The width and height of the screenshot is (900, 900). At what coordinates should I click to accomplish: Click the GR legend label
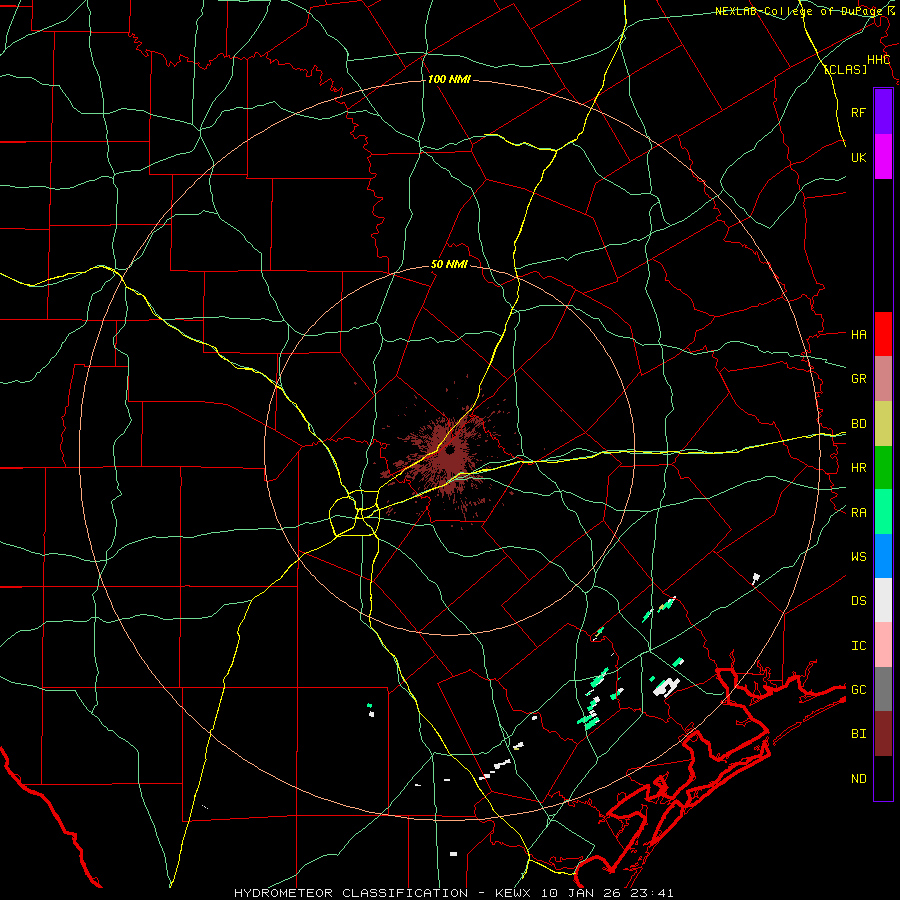pos(858,379)
